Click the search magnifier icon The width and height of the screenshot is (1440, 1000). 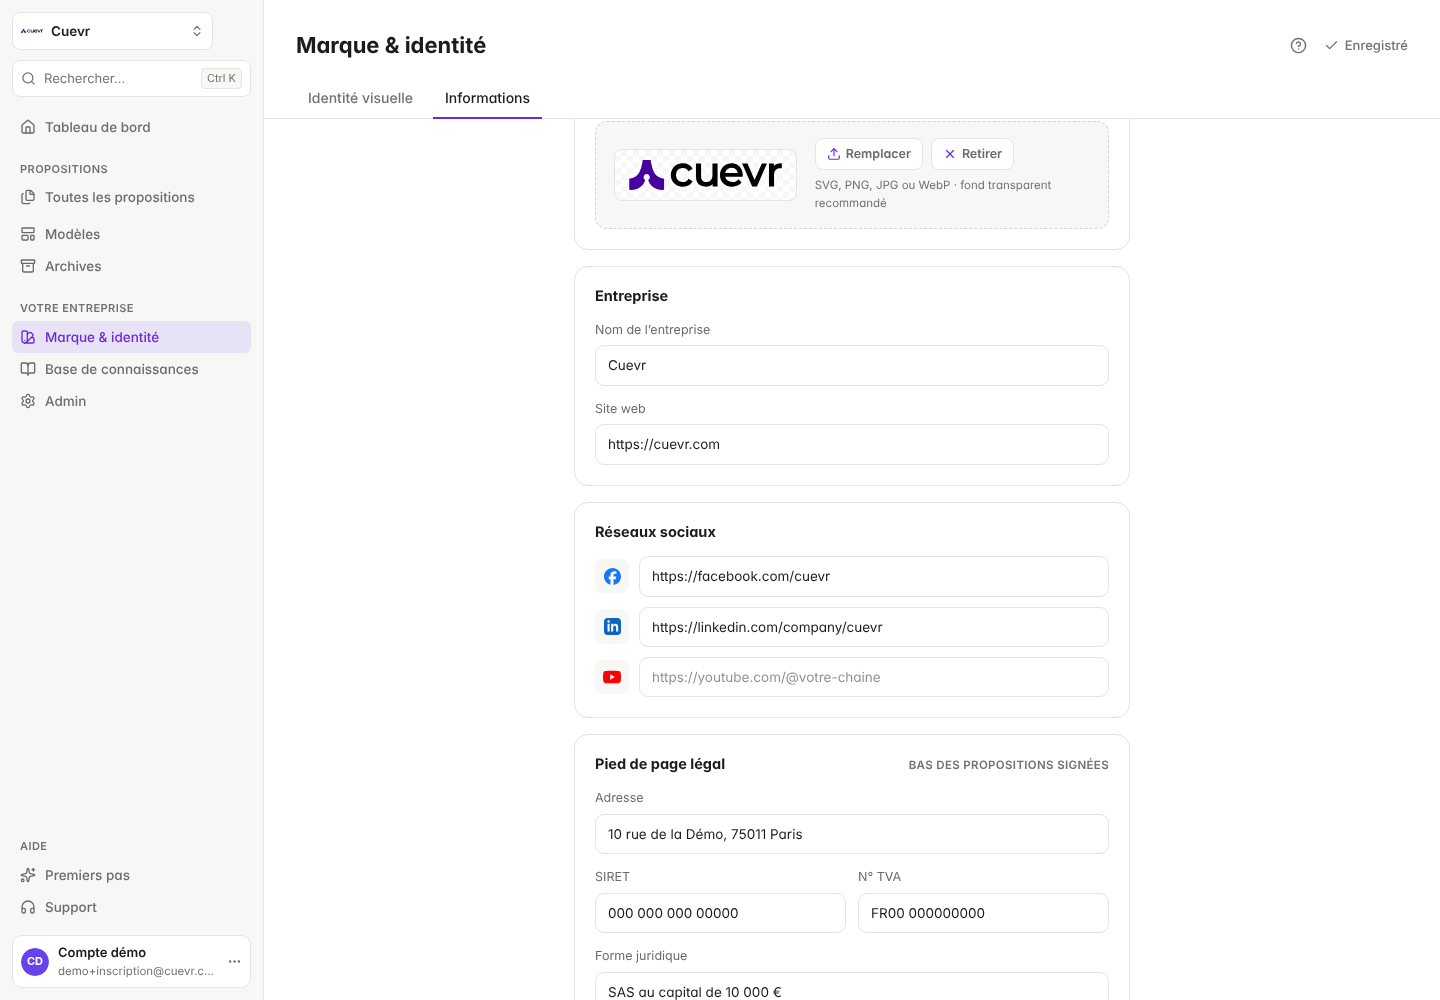[x=28, y=78]
